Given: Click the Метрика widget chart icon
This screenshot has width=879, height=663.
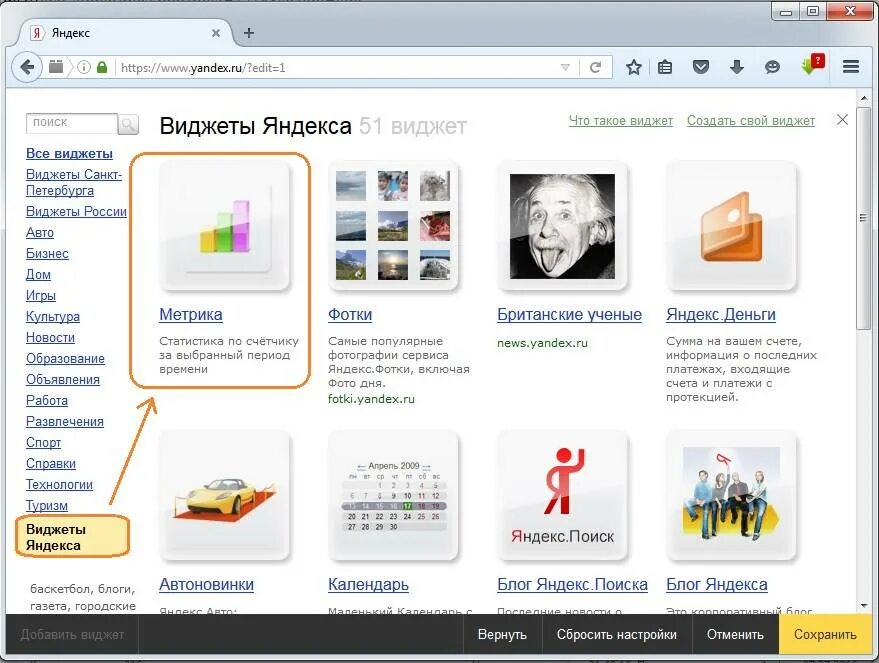Looking at the screenshot, I should [x=225, y=226].
